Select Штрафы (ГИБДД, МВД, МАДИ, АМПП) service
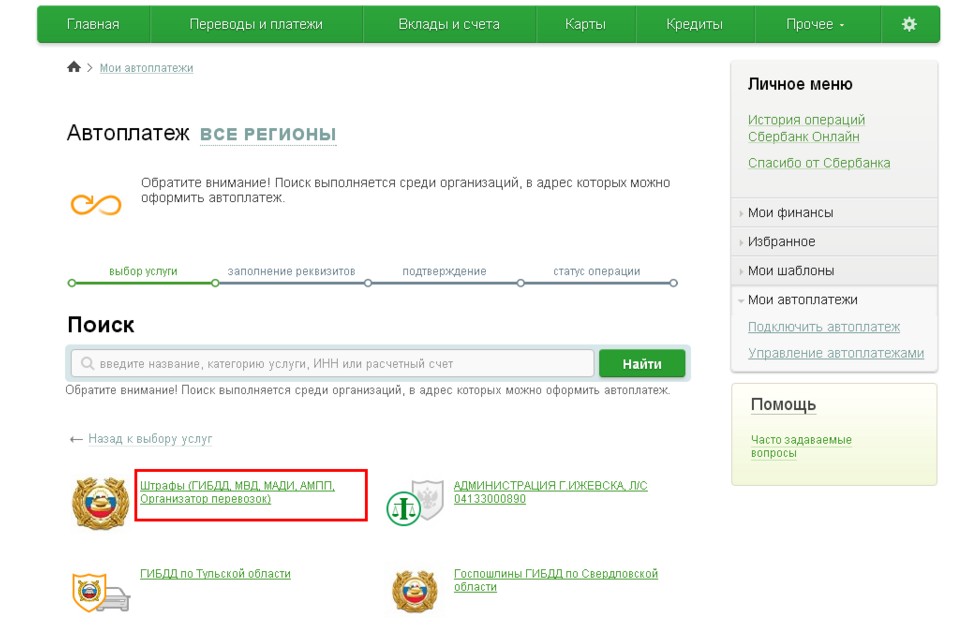This screenshot has height=644, width=956. pos(237,492)
